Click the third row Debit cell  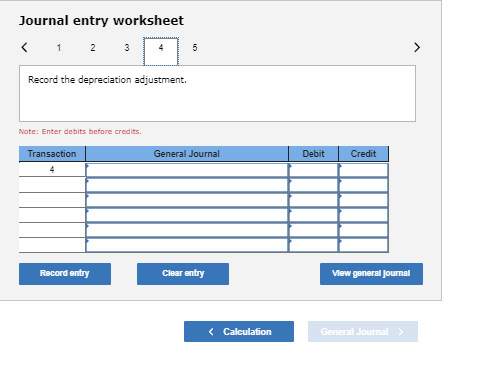(x=313, y=200)
